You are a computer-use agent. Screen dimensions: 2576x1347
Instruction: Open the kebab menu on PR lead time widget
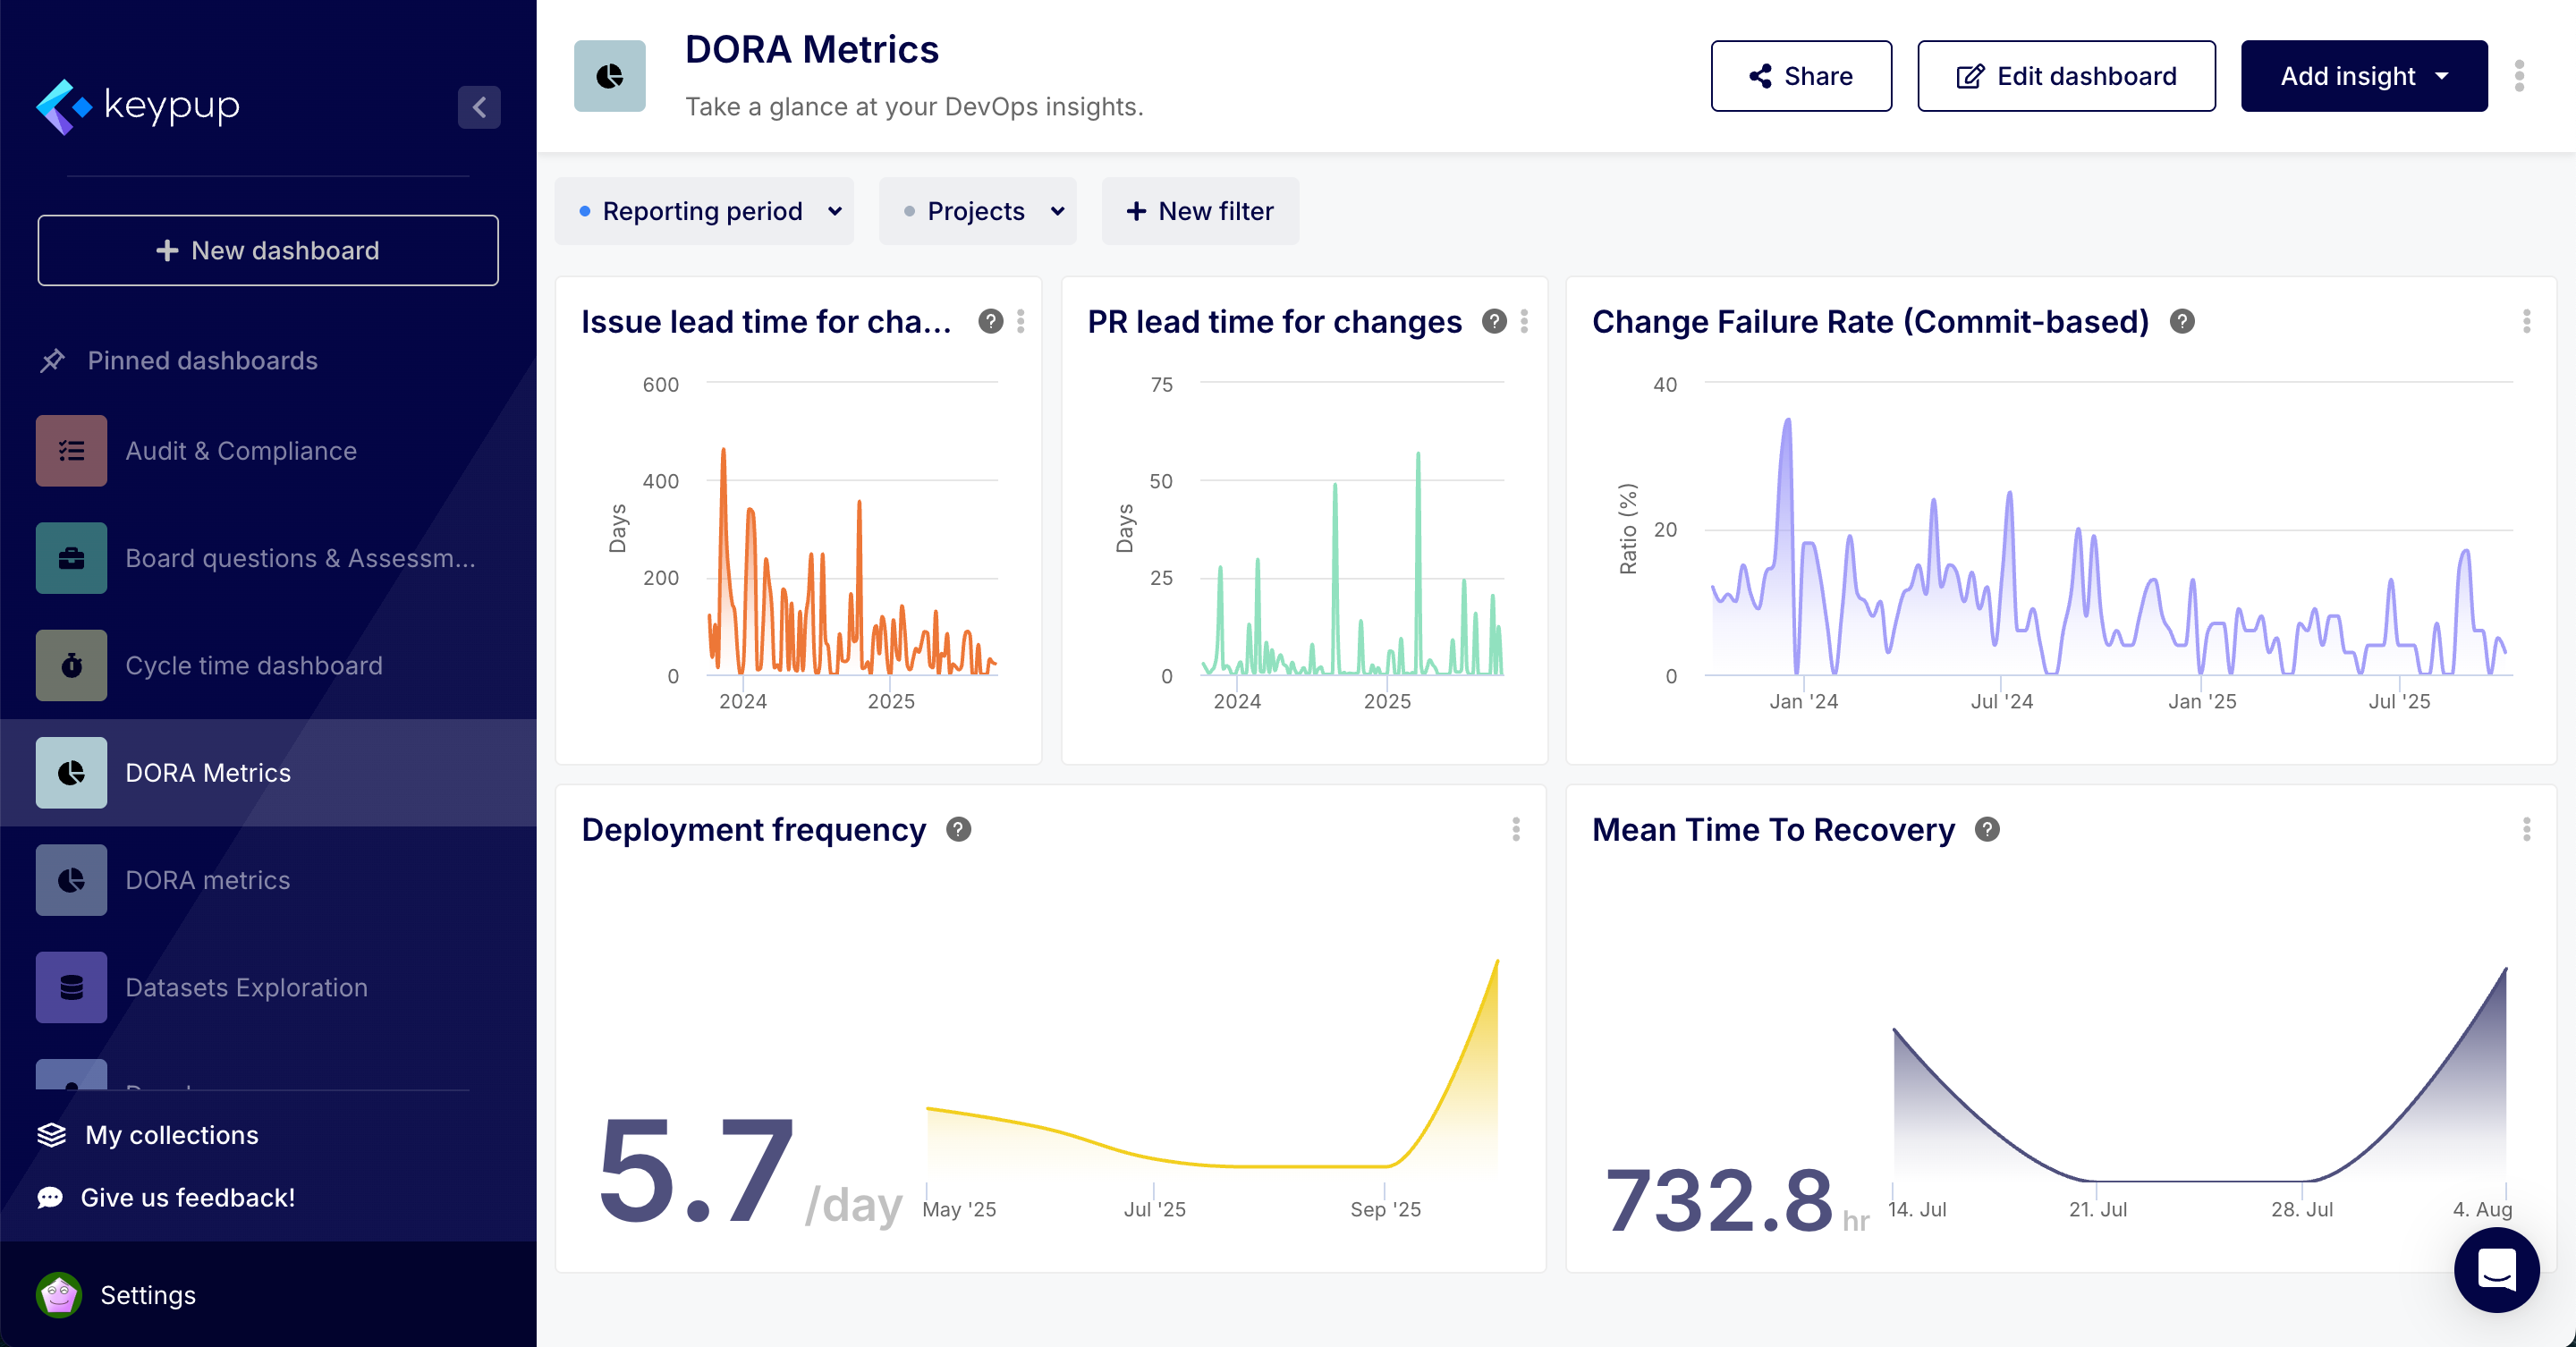point(1525,322)
